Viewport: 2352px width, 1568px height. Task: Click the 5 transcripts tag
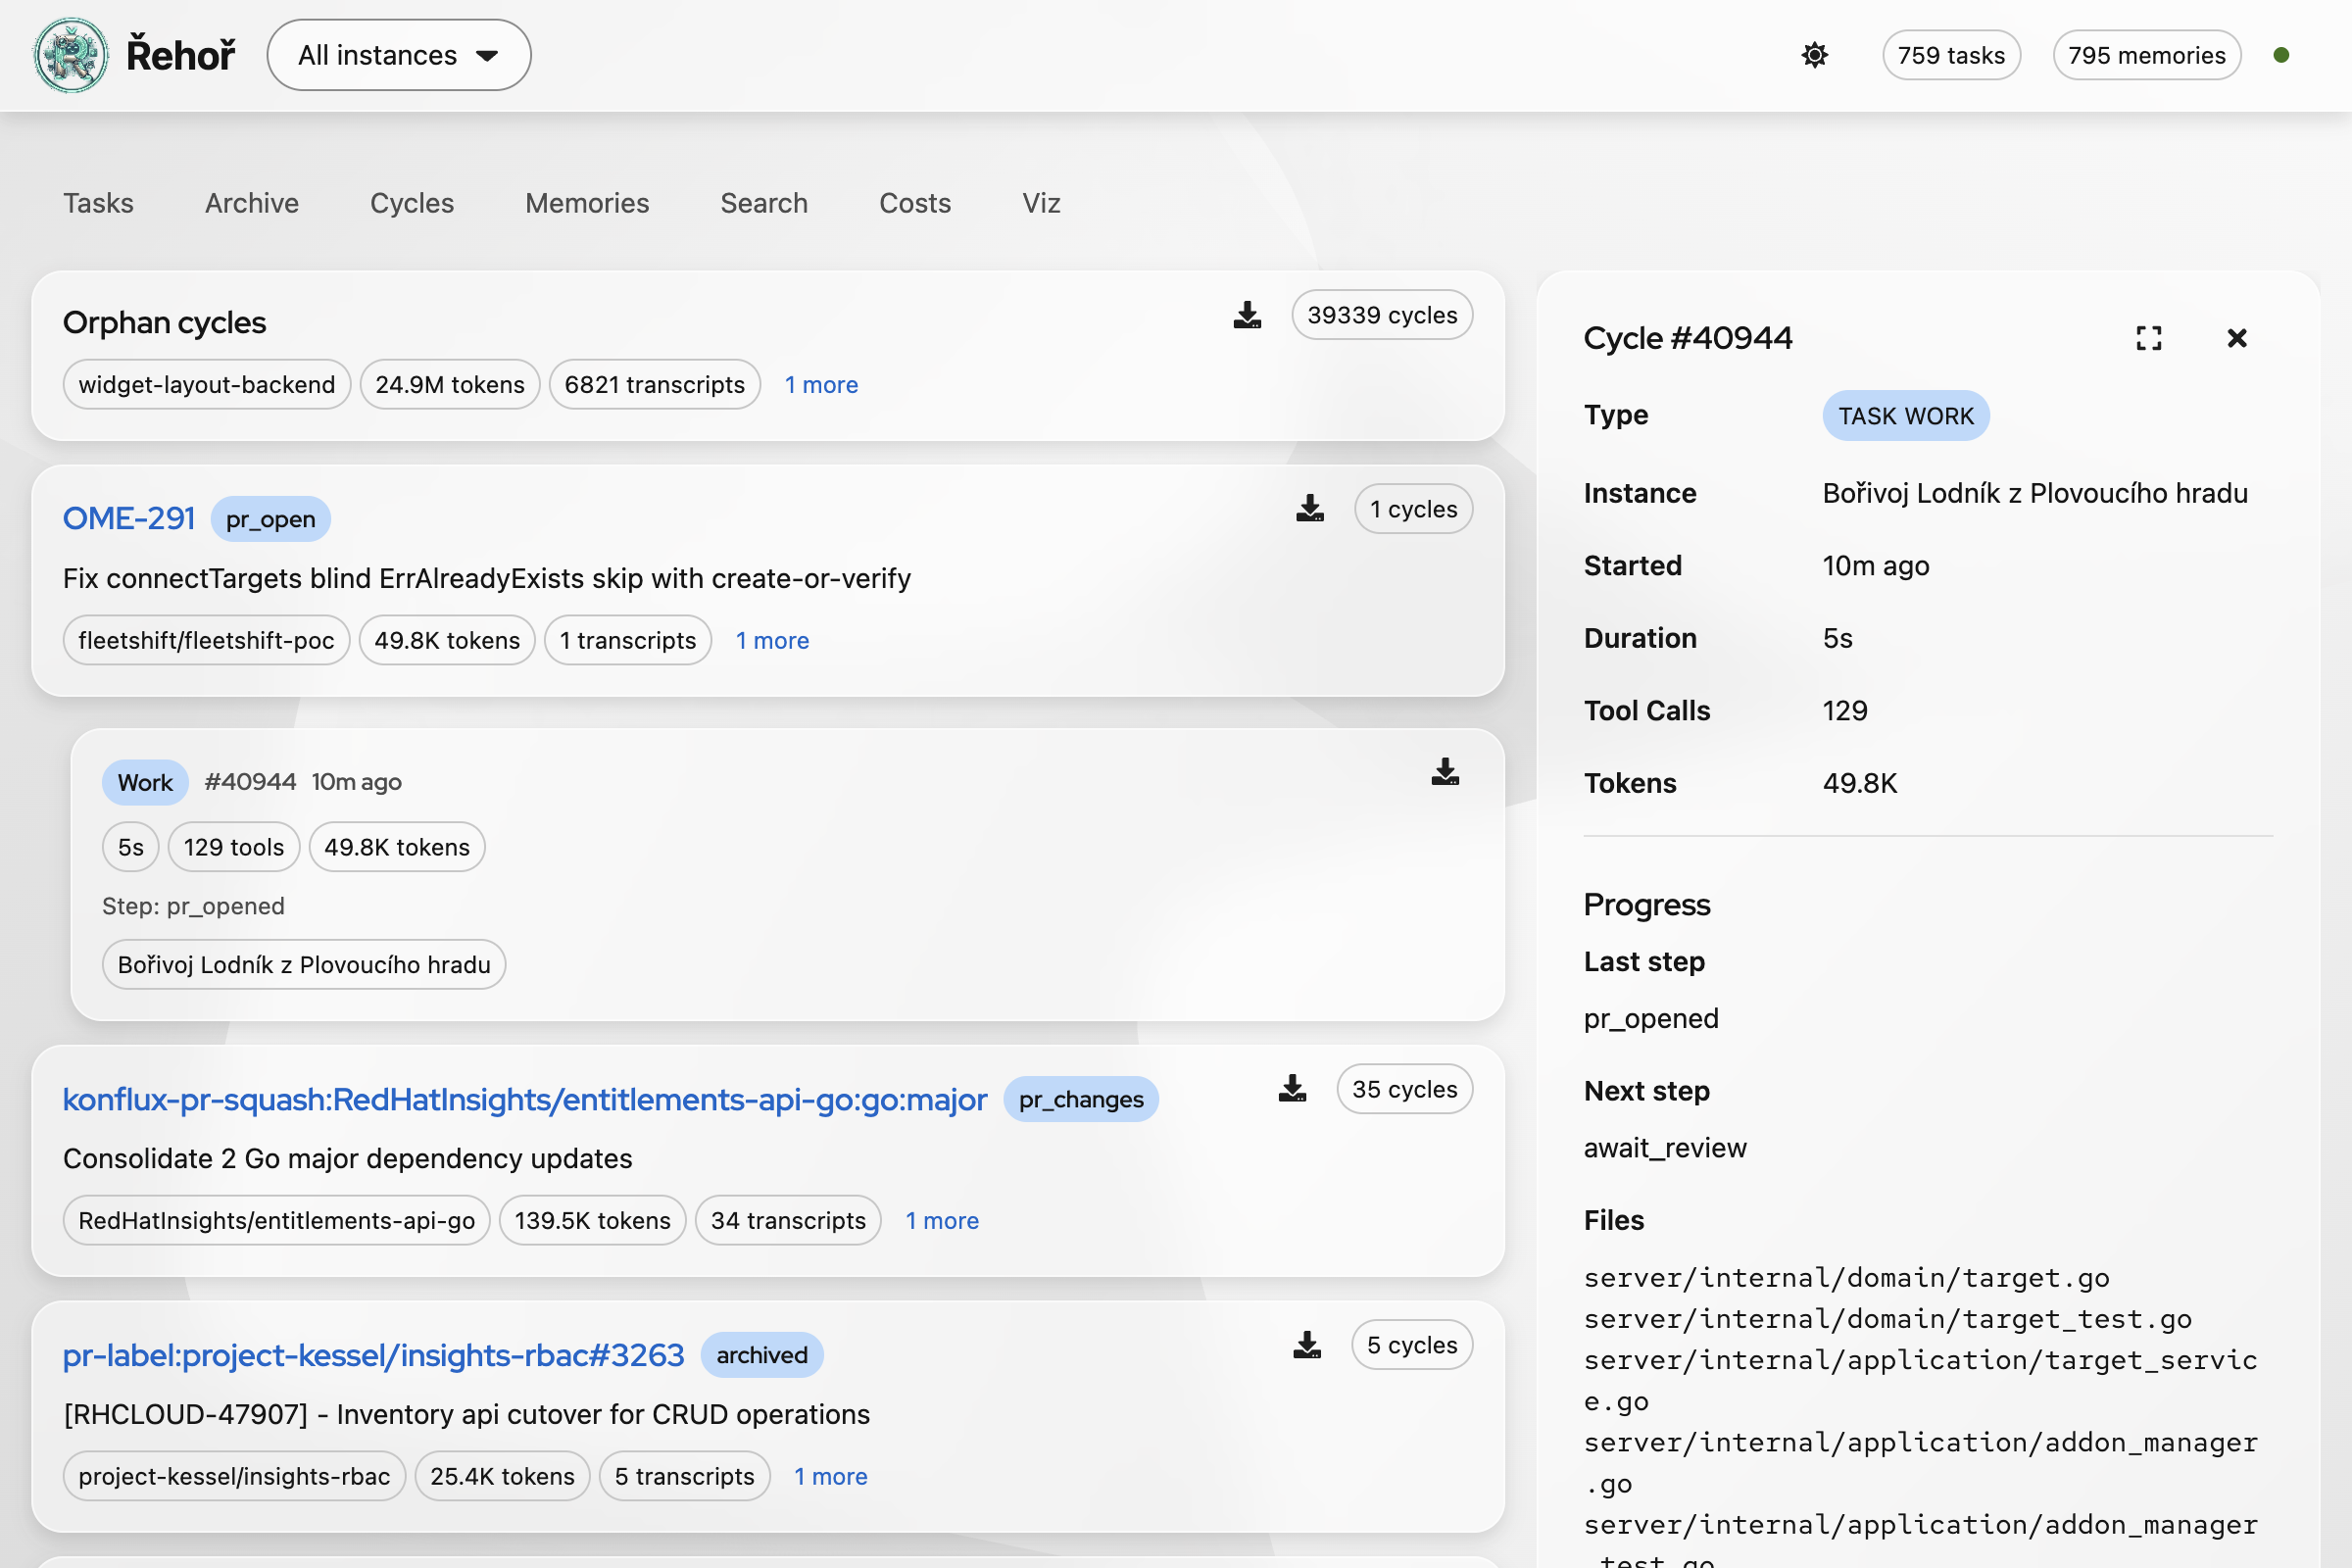coord(685,1477)
